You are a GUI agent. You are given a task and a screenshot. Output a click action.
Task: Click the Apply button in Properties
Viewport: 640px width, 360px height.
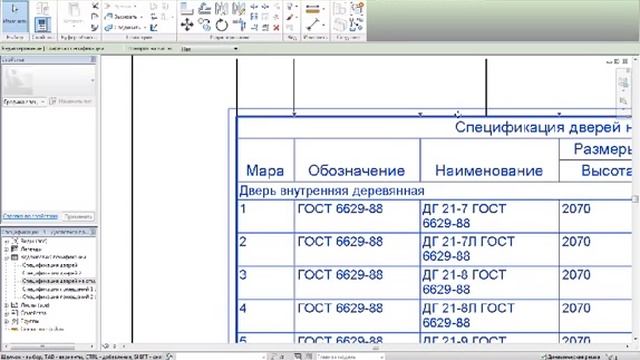(x=78, y=216)
